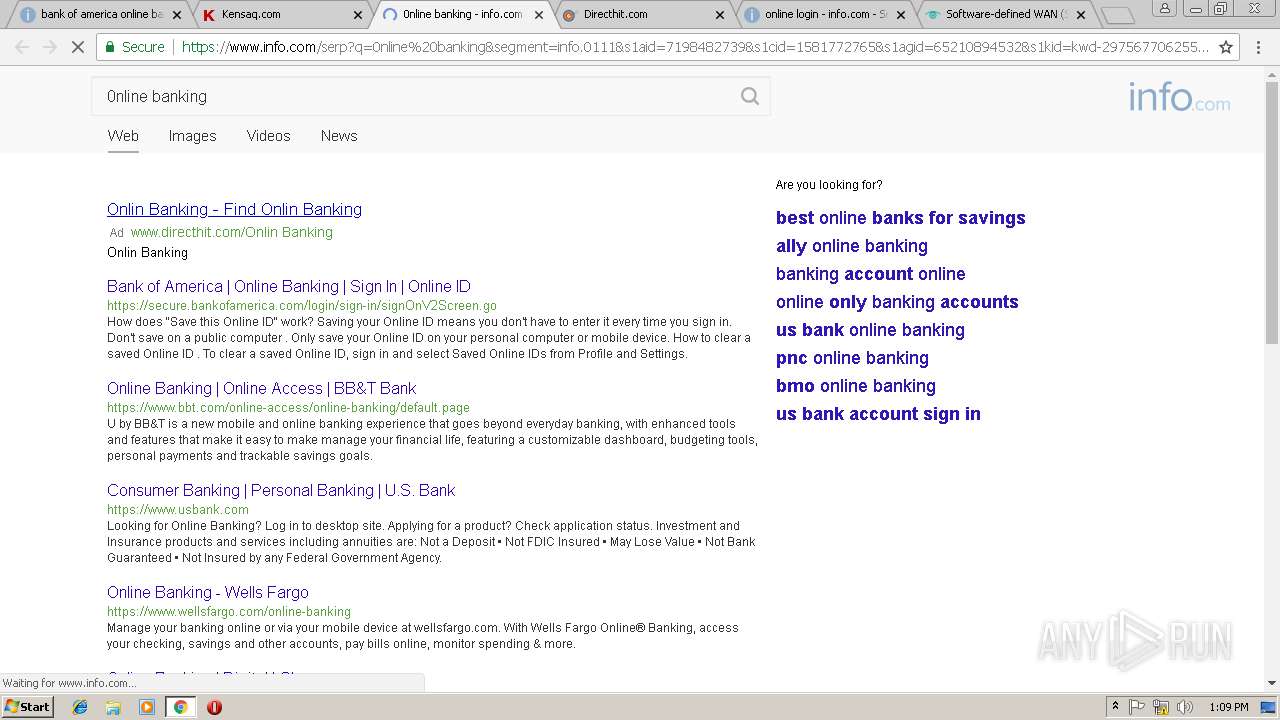Image resolution: width=1280 pixels, height=720 pixels.
Task: Open the www.bbt.com URL link
Action: coord(288,408)
